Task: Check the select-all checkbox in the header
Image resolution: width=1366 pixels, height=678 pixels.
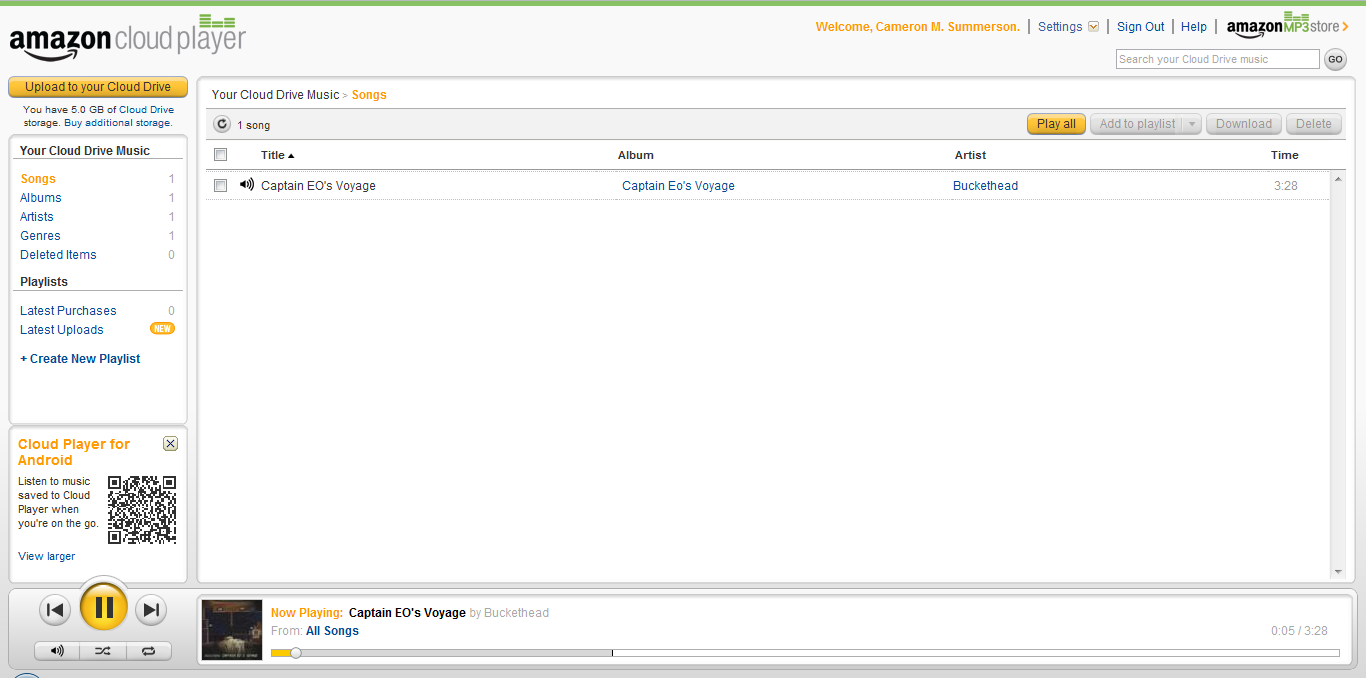Action: click(220, 154)
